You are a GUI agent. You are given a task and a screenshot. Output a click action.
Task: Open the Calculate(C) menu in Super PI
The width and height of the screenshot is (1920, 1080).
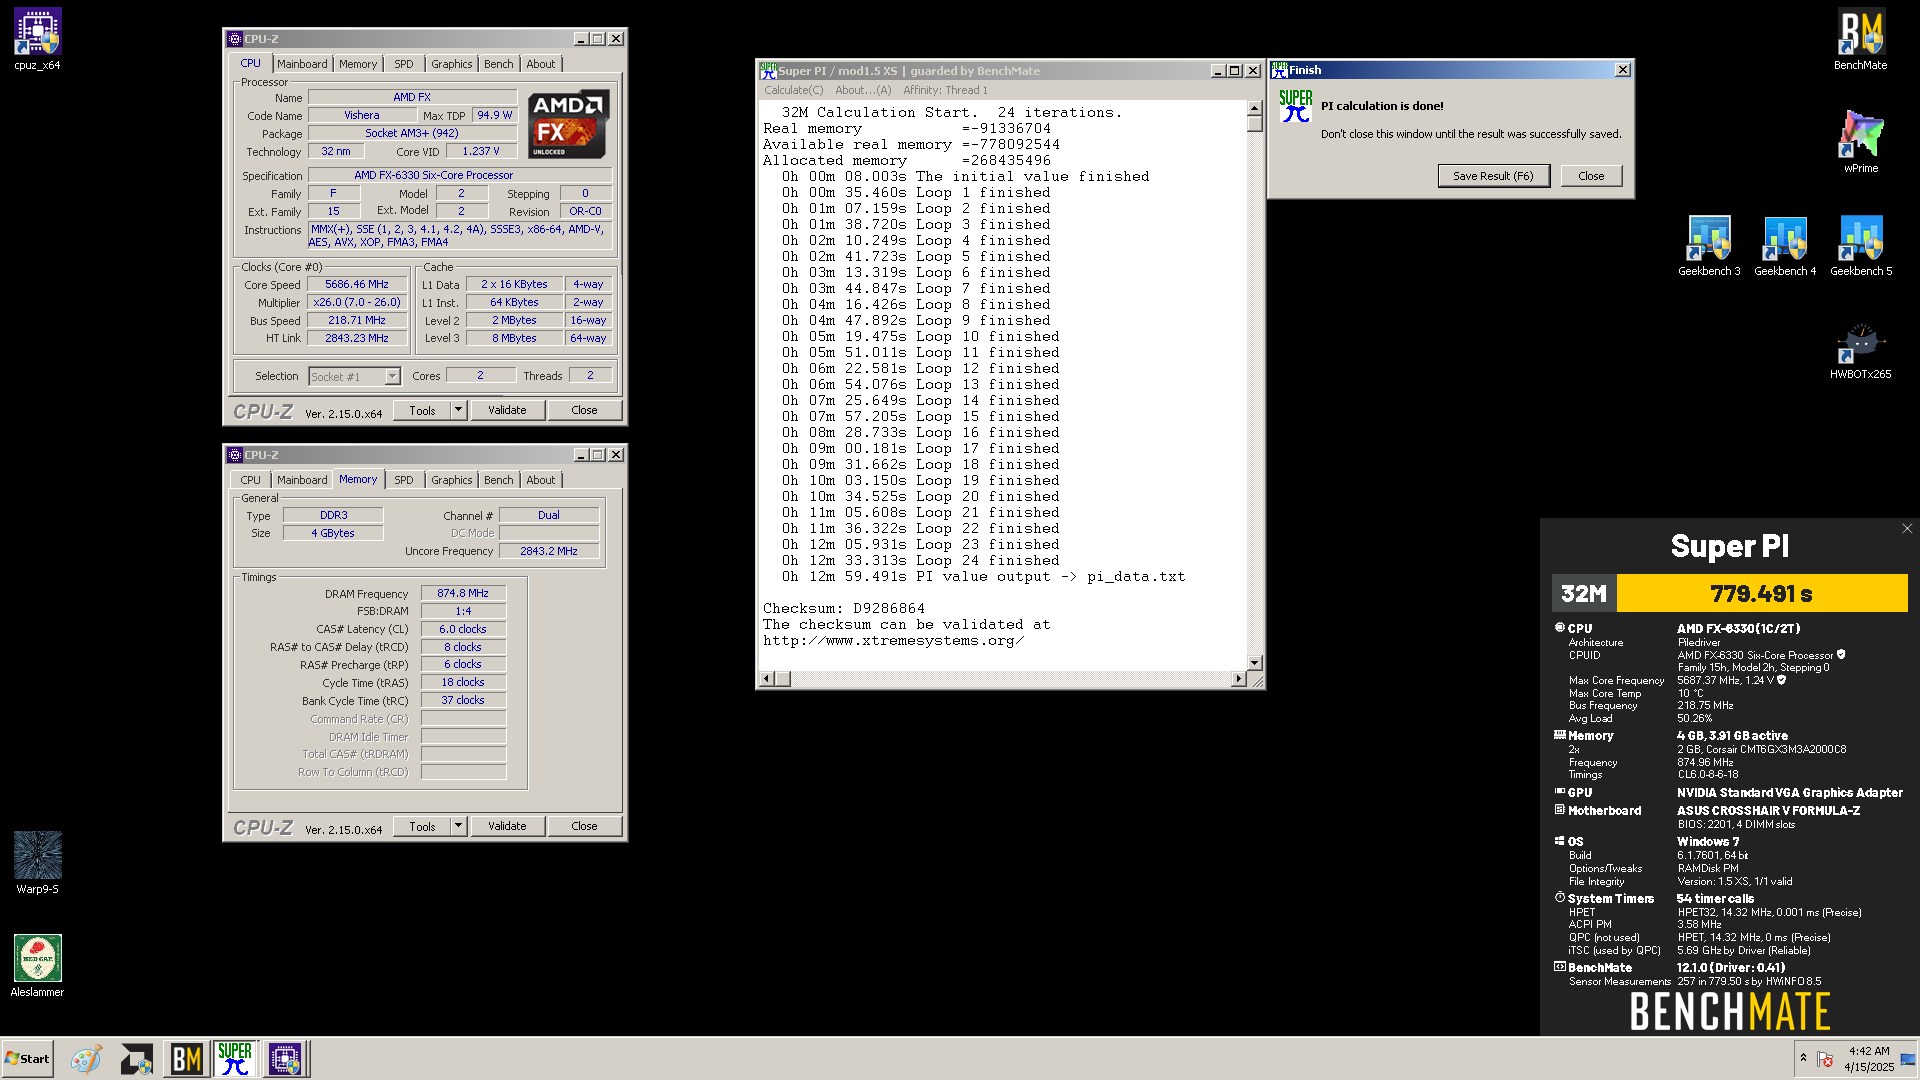[x=794, y=90]
